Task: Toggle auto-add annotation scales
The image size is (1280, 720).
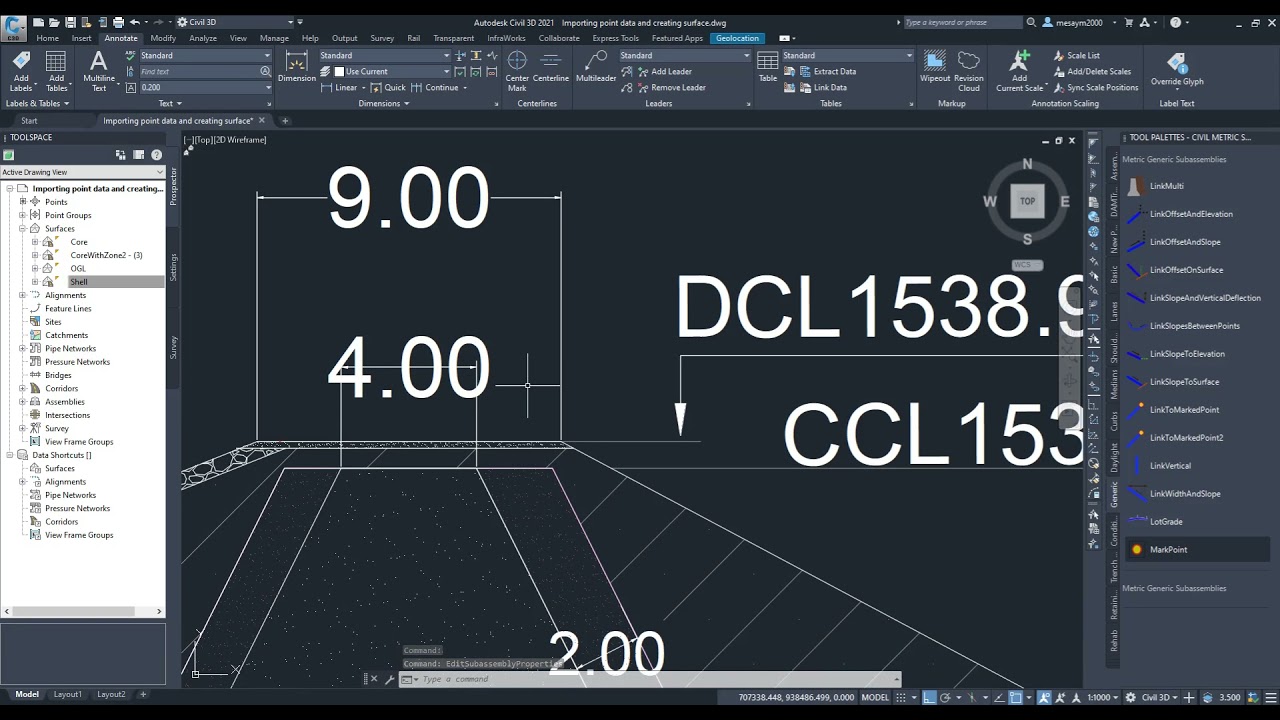Action: point(1060,697)
